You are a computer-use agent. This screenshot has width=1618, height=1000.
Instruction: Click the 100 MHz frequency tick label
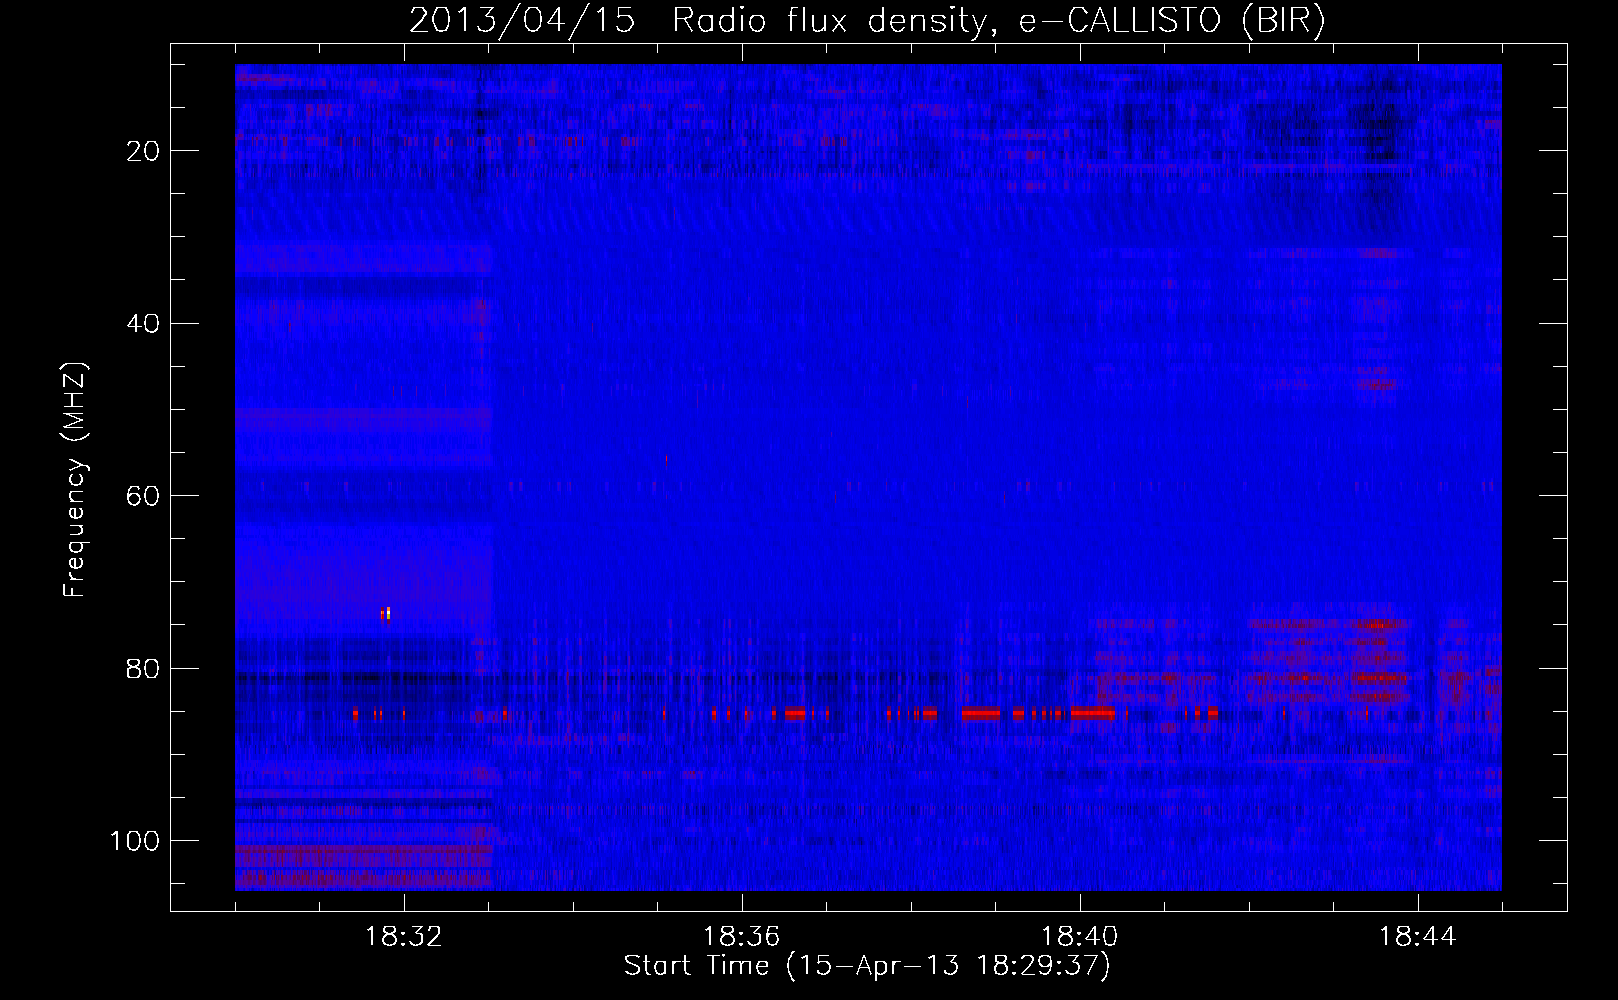135,841
